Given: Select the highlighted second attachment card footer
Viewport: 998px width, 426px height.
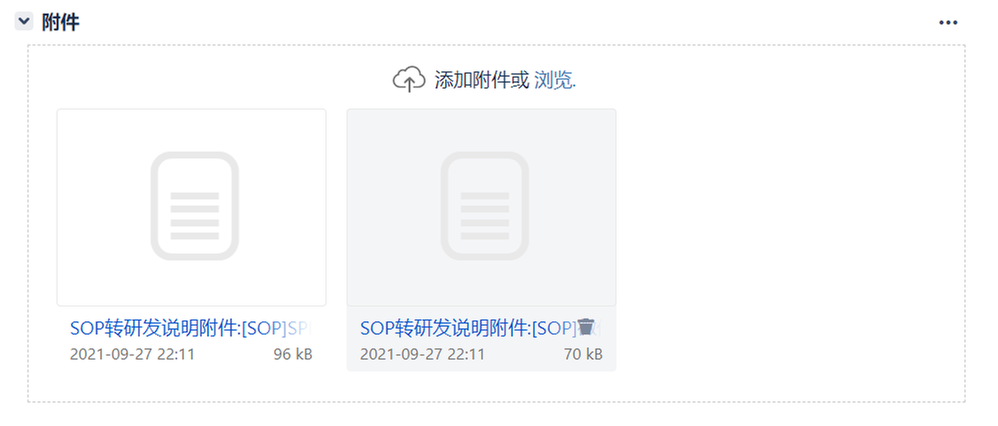Looking at the screenshot, I should click(x=481, y=339).
